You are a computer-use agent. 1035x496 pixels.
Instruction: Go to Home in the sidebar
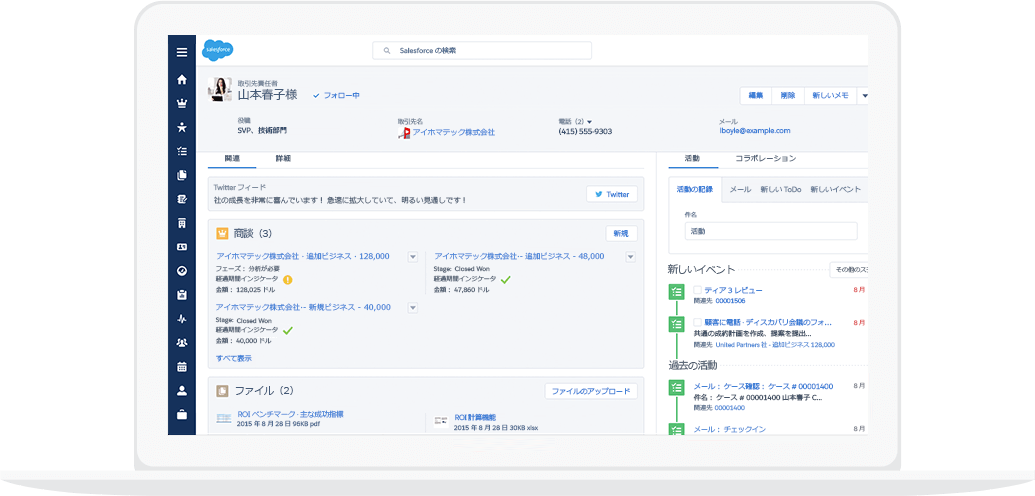[x=181, y=79]
